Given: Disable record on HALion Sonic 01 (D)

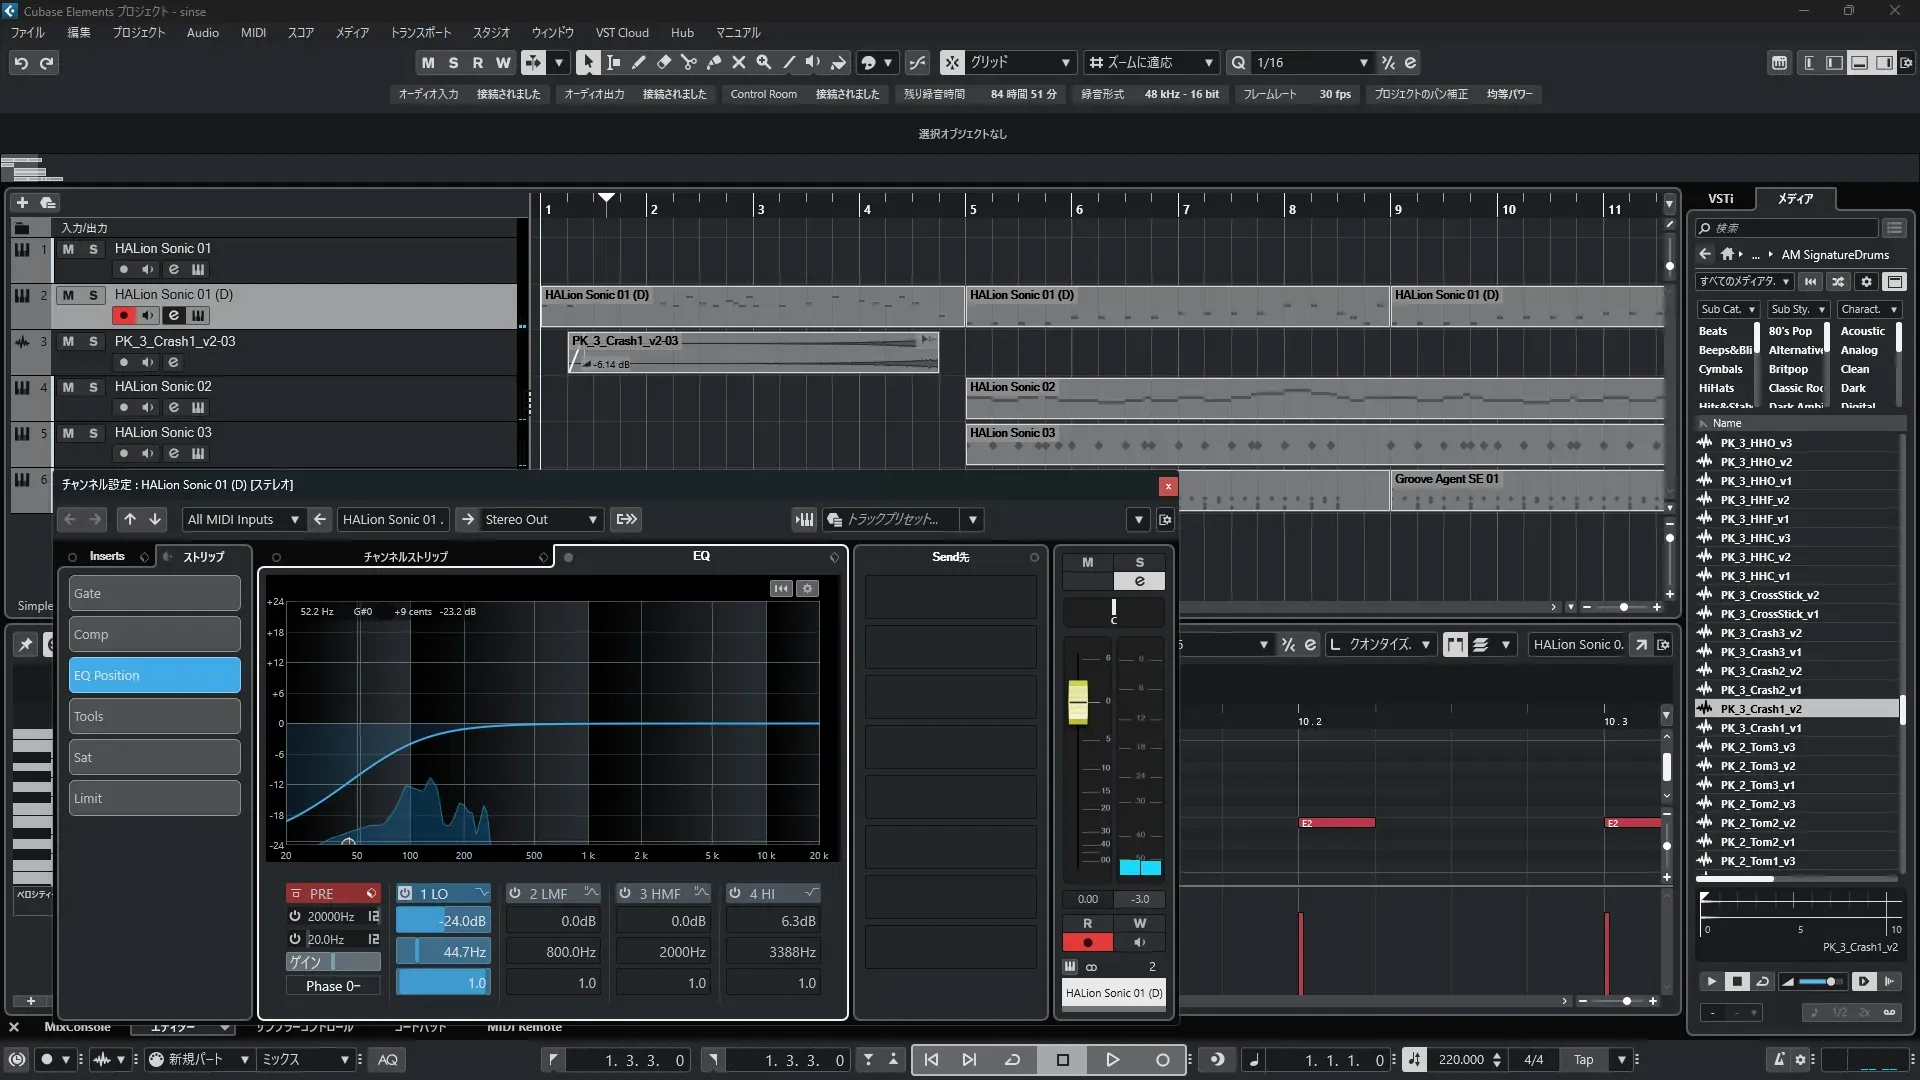Looking at the screenshot, I should (x=124, y=315).
